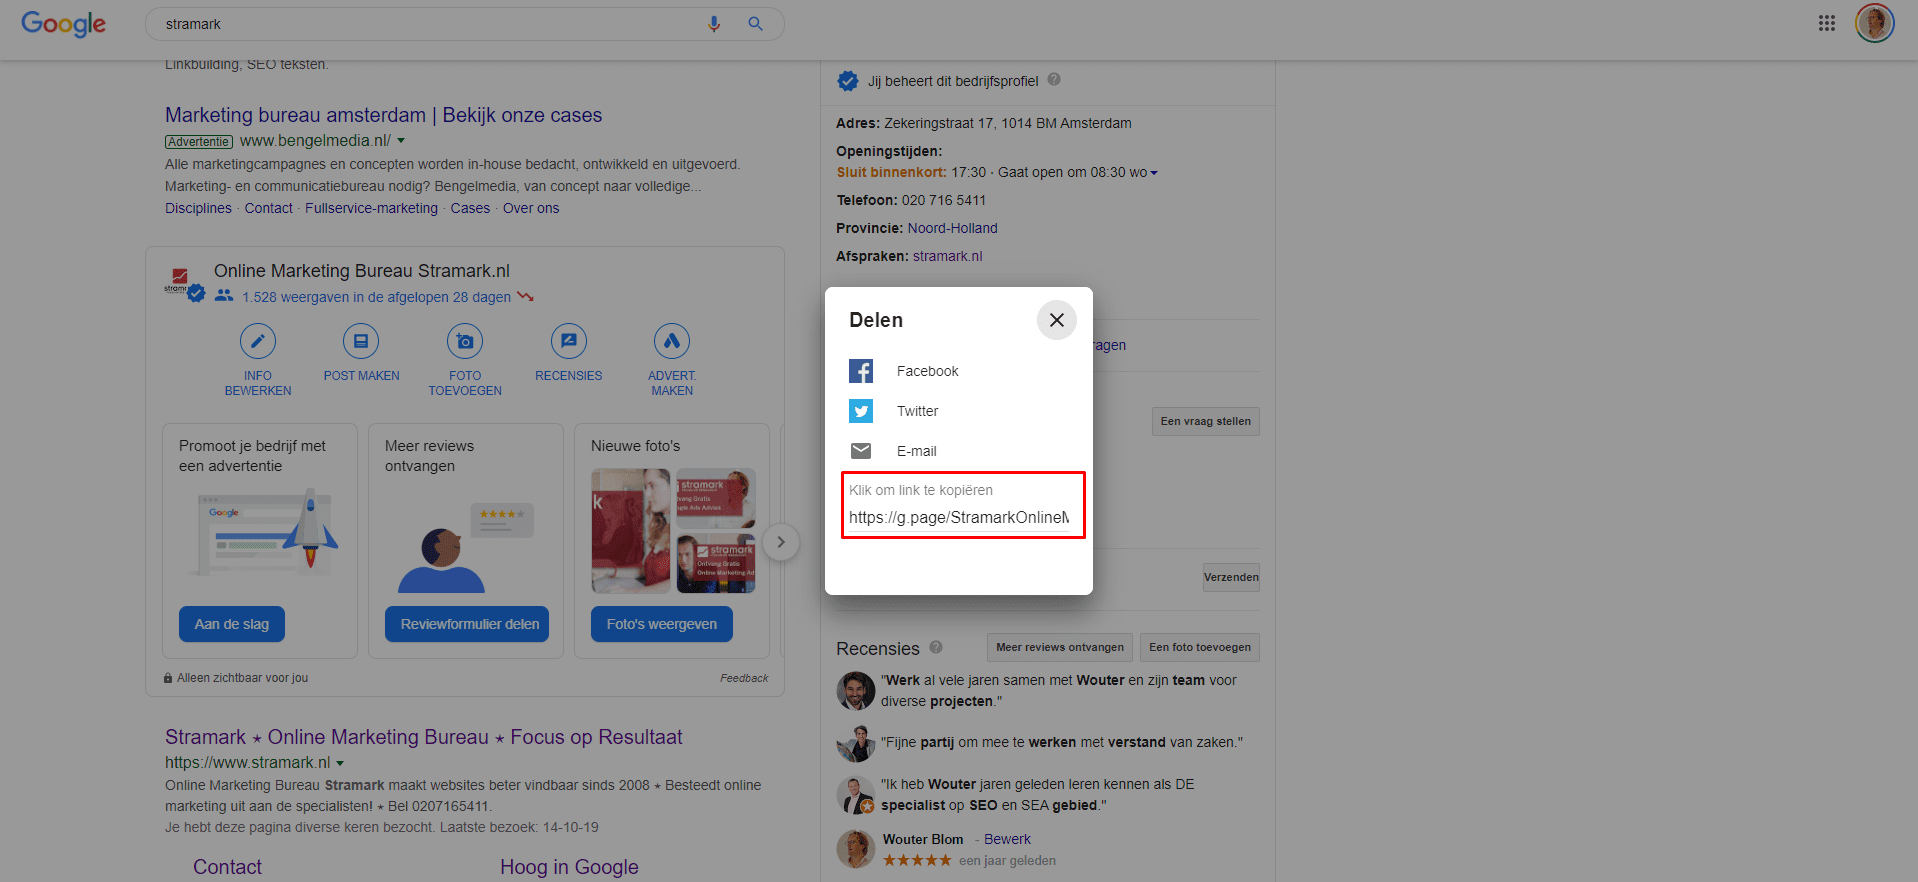Click the Verzenden button

coord(1231,577)
